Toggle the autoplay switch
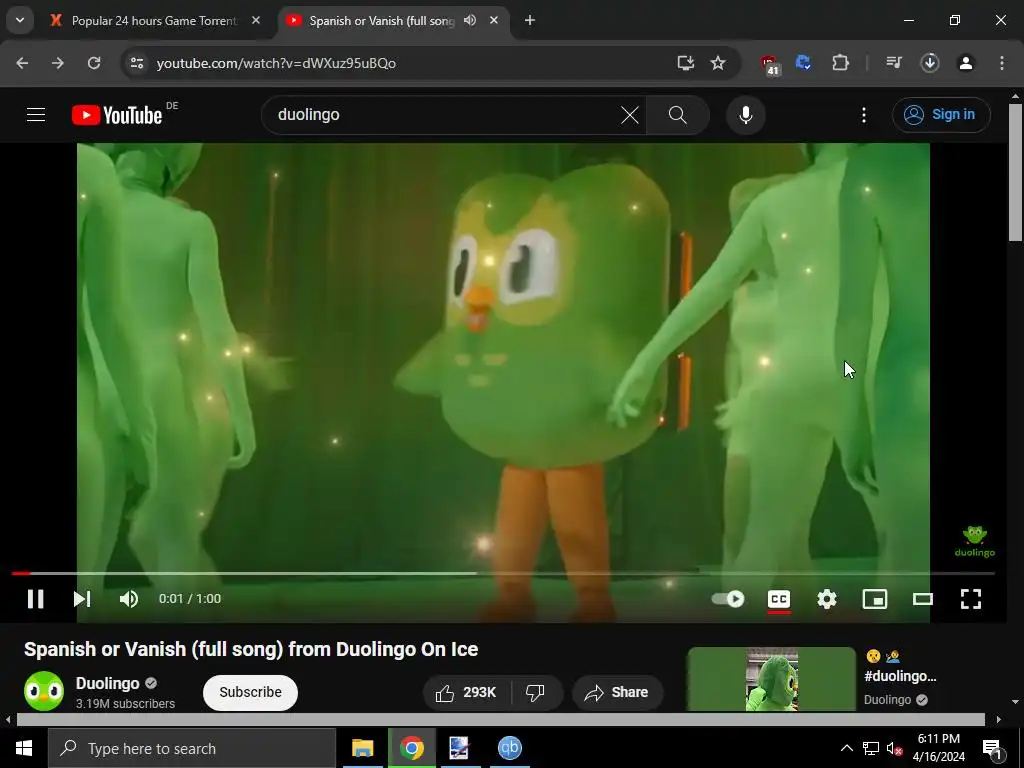This screenshot has height=768, width=1024. (728, 599)
